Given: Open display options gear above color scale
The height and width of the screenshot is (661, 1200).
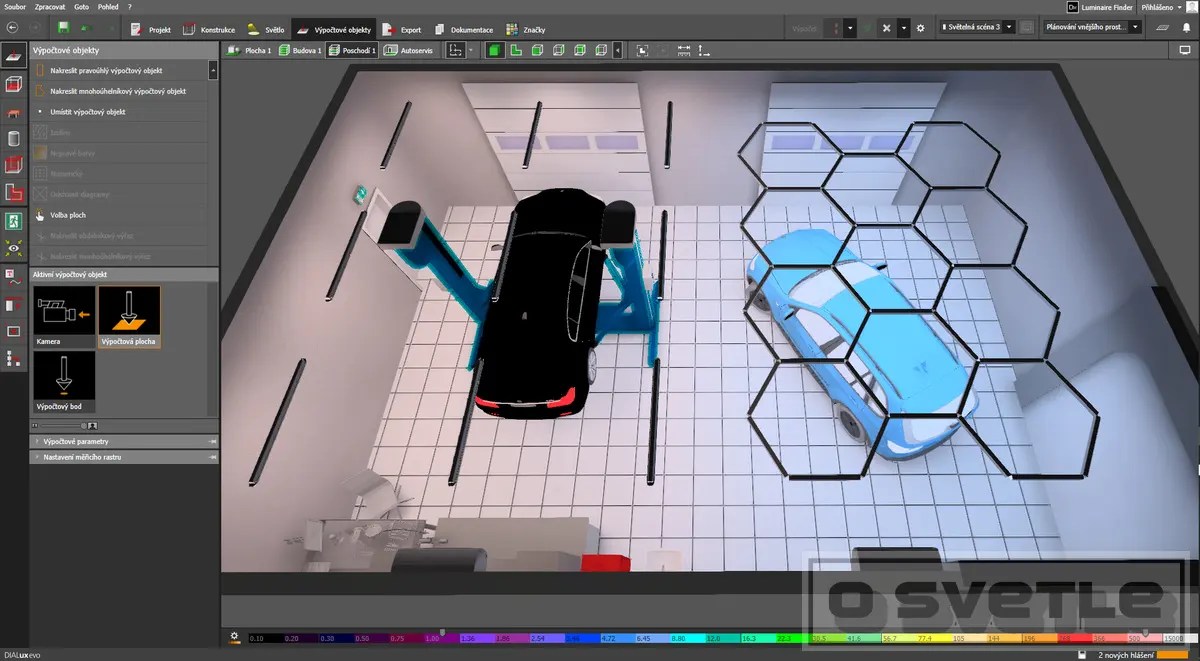Looking at the screenshot, I should tap(235, 636).
